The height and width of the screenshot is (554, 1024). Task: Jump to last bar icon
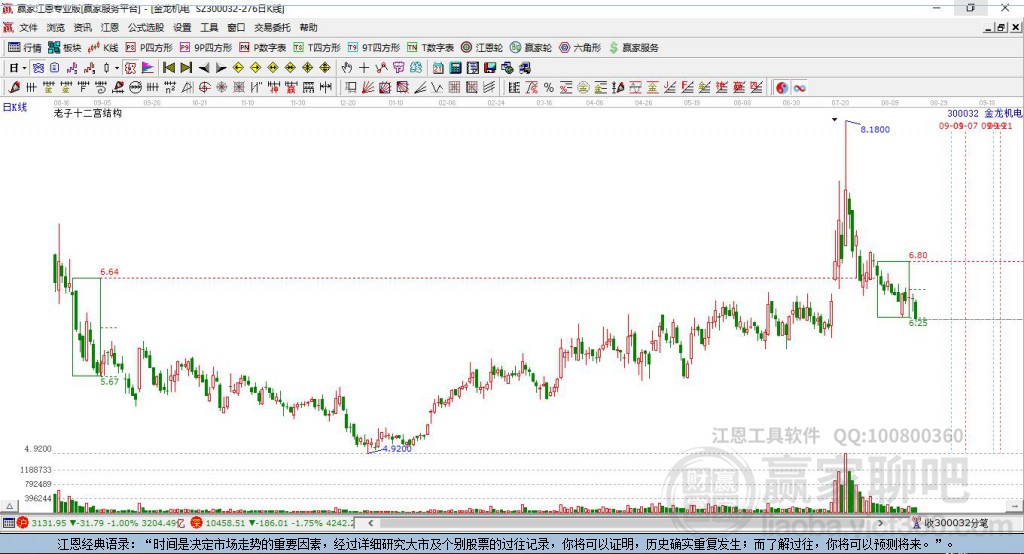click(x=186, y=68)
